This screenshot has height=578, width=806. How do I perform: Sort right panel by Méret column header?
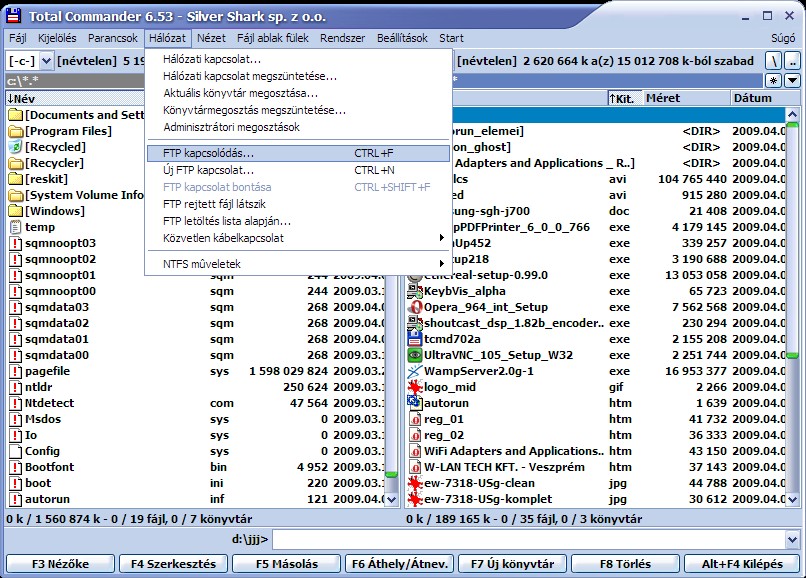pyautogui.click(x=686, y=98)
